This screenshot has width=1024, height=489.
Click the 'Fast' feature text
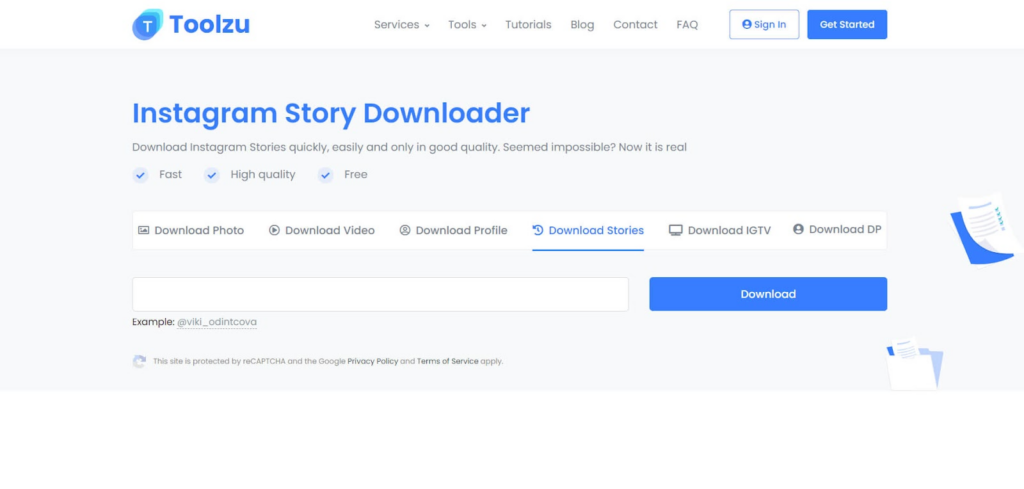tap(170, 175)
